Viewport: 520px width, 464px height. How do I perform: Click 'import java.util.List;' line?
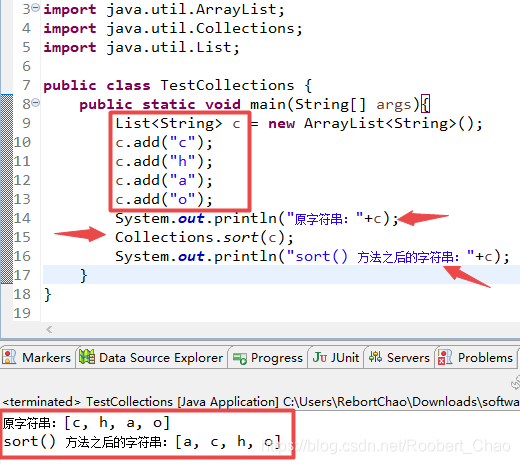click(x=141, y=47)
